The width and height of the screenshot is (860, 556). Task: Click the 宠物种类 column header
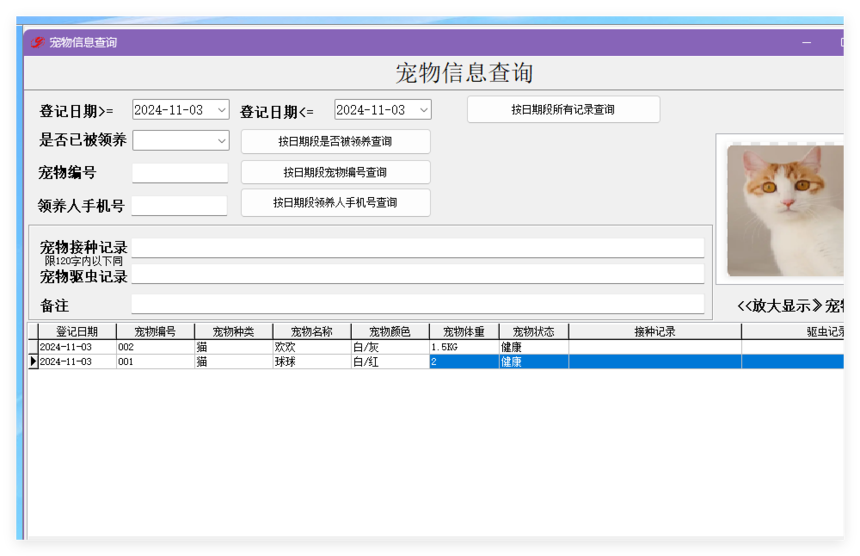tap(234, 331)
